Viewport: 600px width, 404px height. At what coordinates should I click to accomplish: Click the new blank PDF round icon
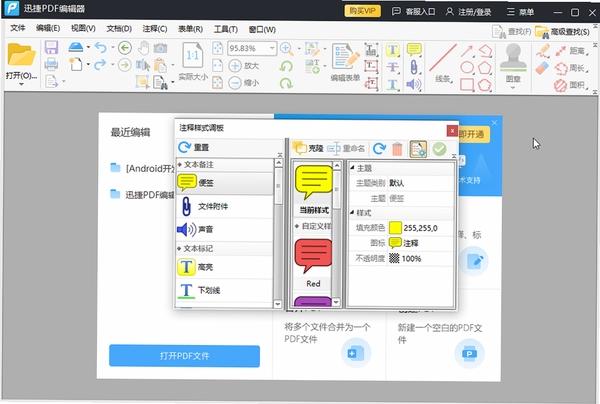coord(469,353)
